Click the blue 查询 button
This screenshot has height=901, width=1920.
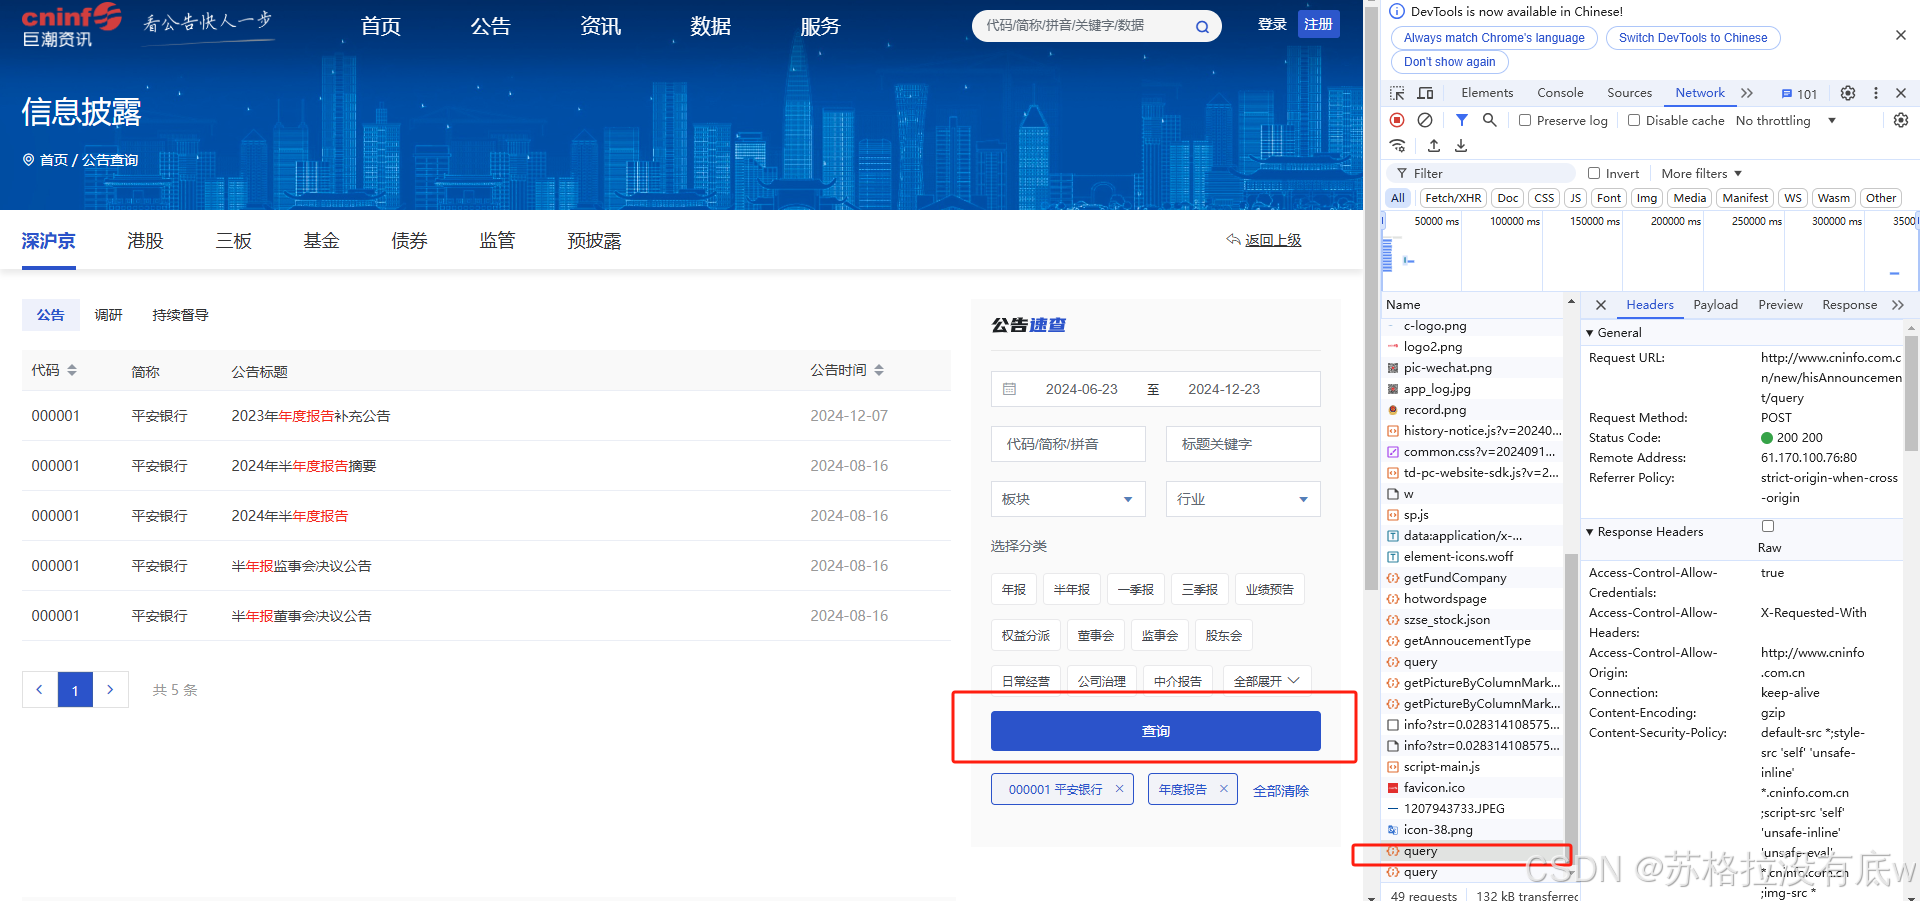coord(1155,731)
